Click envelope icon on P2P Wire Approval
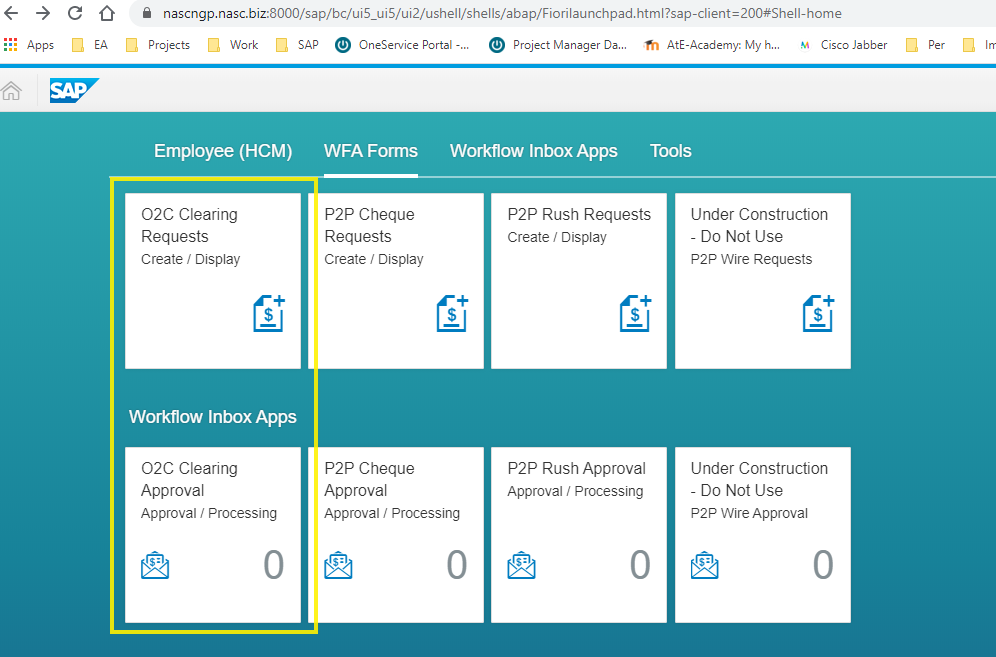Viewport: 996px width, 657px height. tap(704, 565)
